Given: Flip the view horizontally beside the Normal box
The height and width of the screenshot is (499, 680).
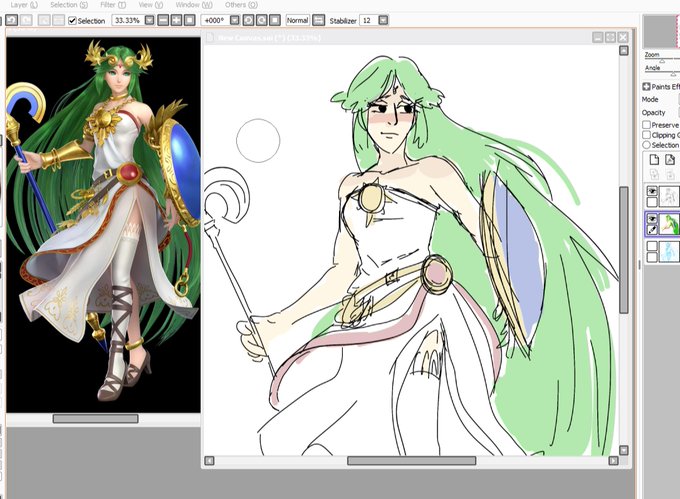Looking at the screenshot, I should 318,20.
